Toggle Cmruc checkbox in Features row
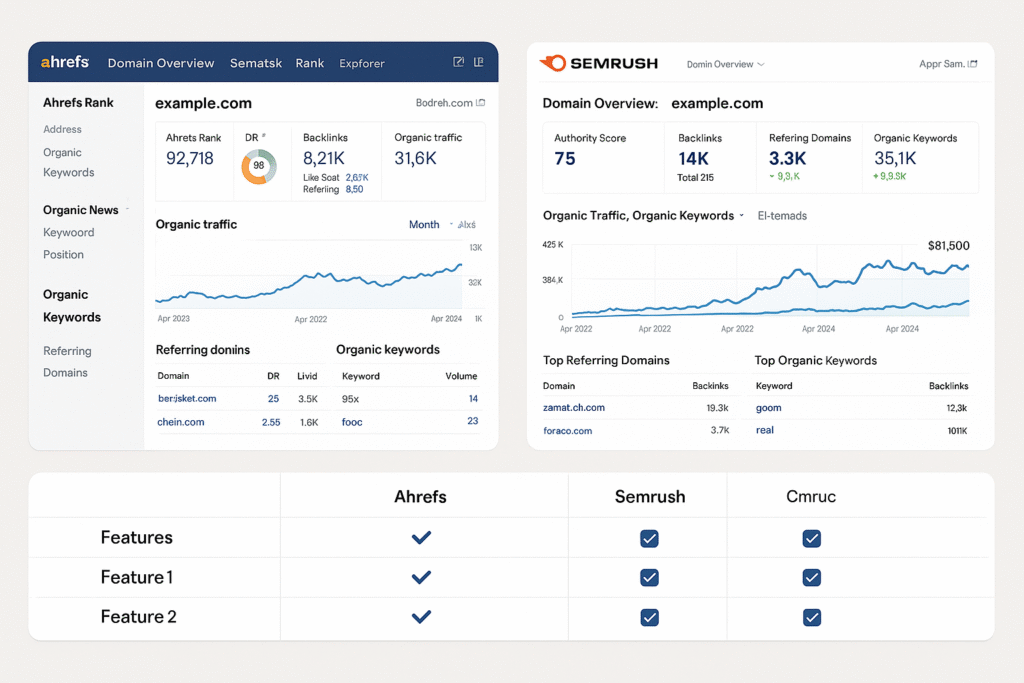The height and width of the screenshot is (683, 1024). pos(812,539)
